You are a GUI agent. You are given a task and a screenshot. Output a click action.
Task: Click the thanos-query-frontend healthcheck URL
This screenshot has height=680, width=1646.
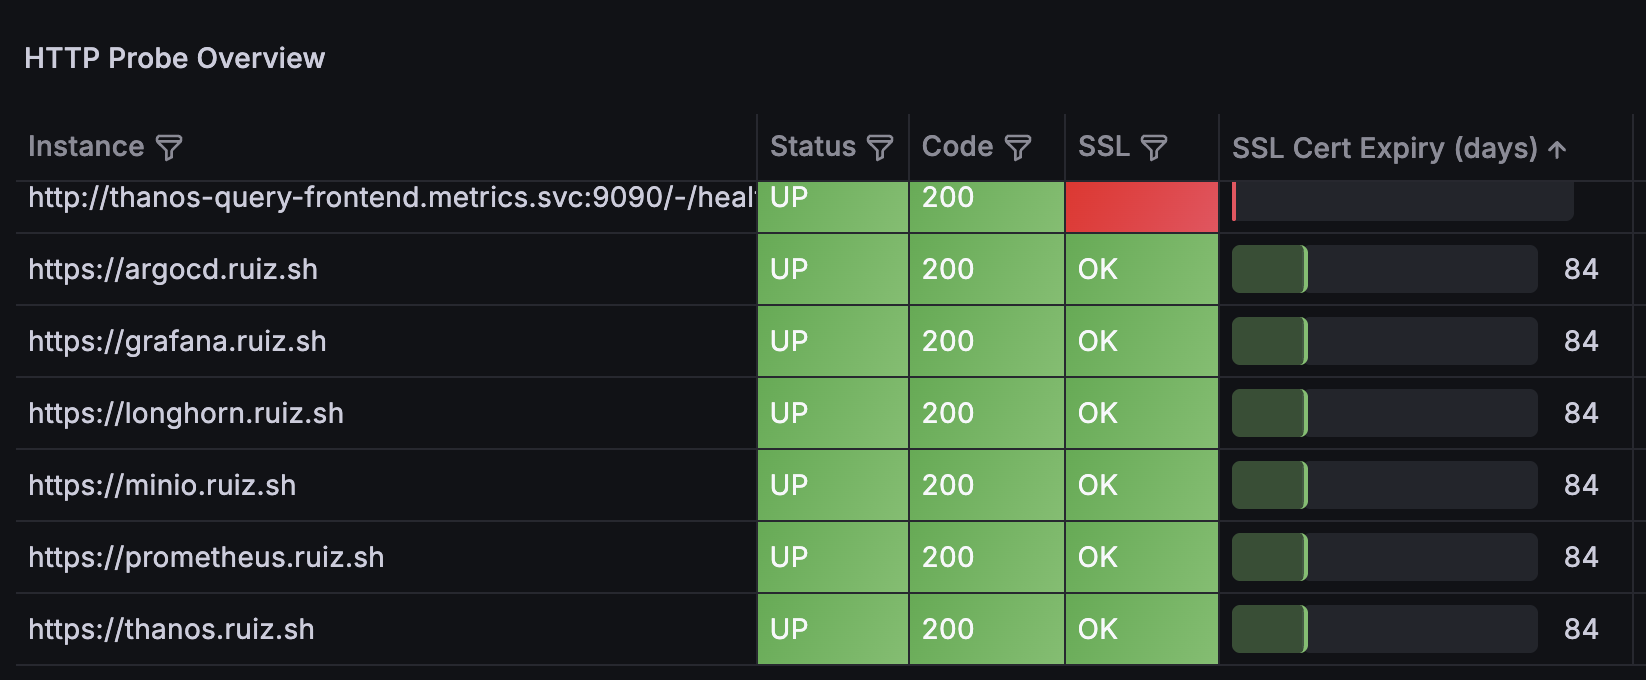click(x=390, y=197)
